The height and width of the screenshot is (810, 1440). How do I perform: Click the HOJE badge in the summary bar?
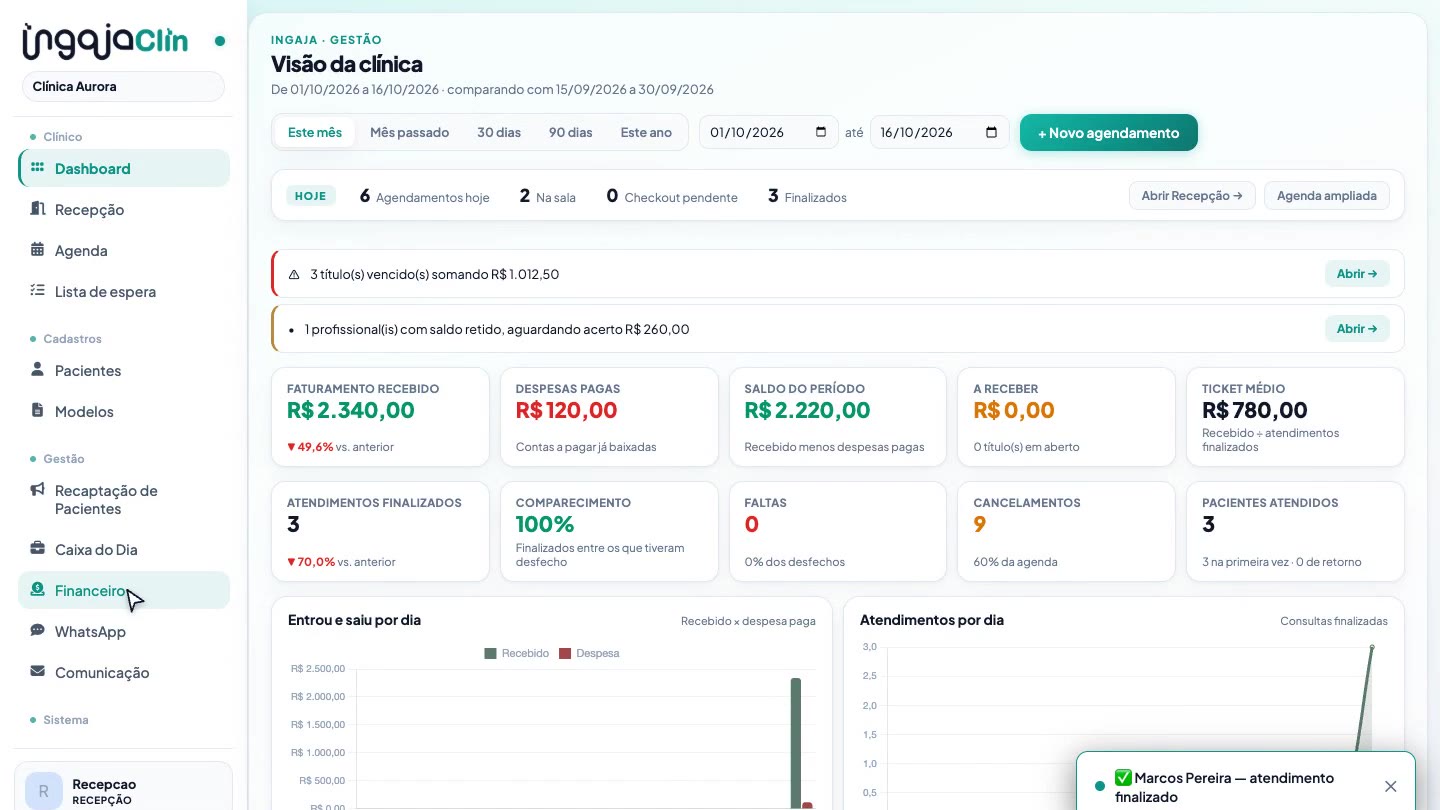[x=311, y=196]
